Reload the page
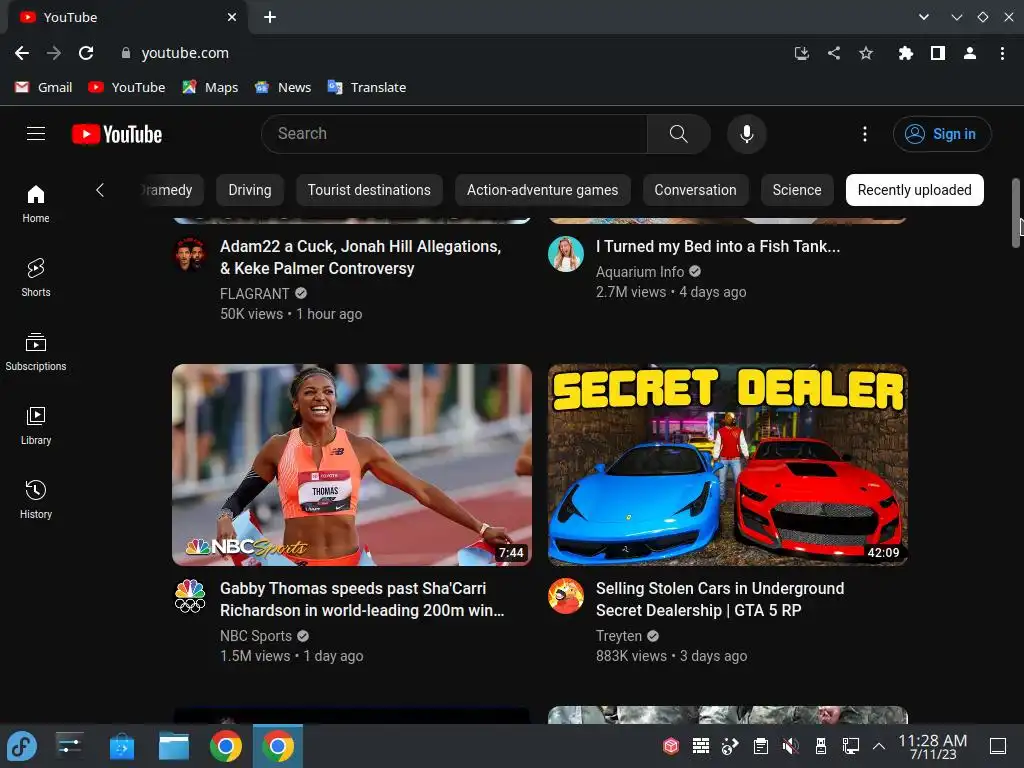Viewport: 1024px width, 768px height. (86, 53)
